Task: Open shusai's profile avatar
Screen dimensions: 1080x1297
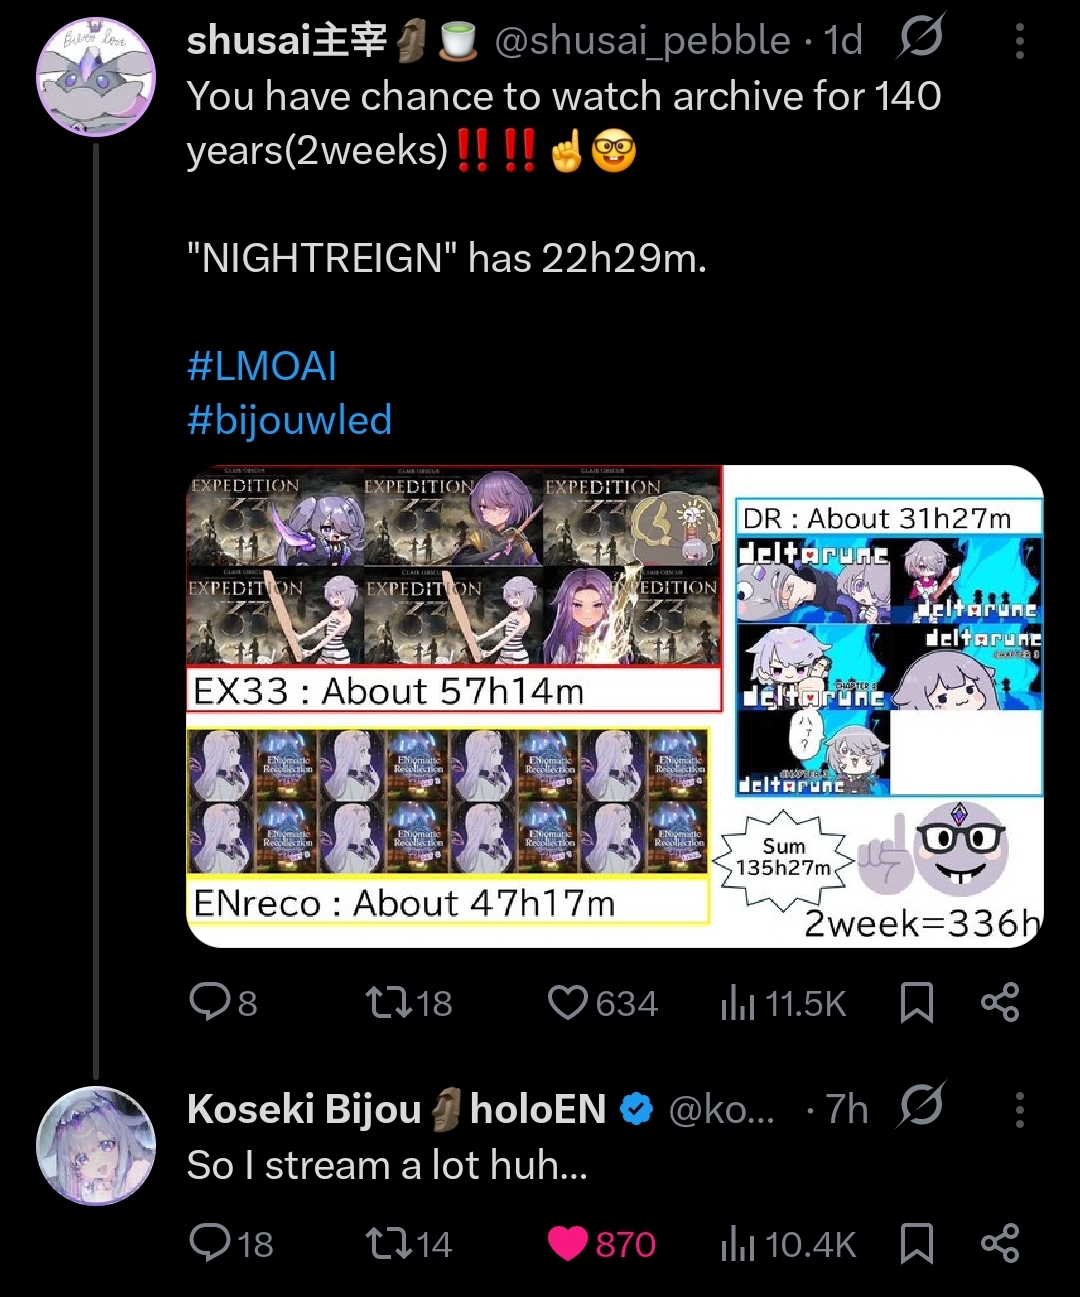Action: click(x=96, y=76)
